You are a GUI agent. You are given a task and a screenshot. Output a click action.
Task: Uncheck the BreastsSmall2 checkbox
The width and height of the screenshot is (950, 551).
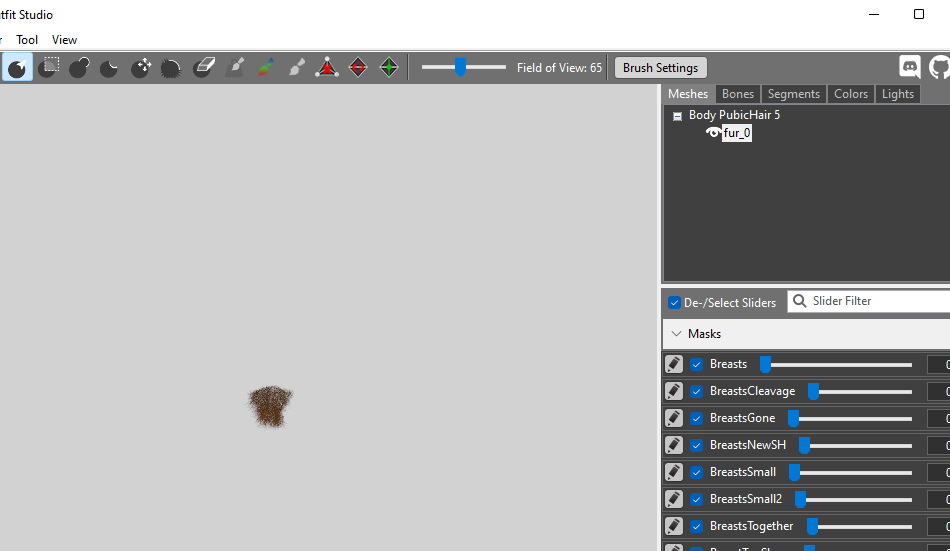(697, 499)
